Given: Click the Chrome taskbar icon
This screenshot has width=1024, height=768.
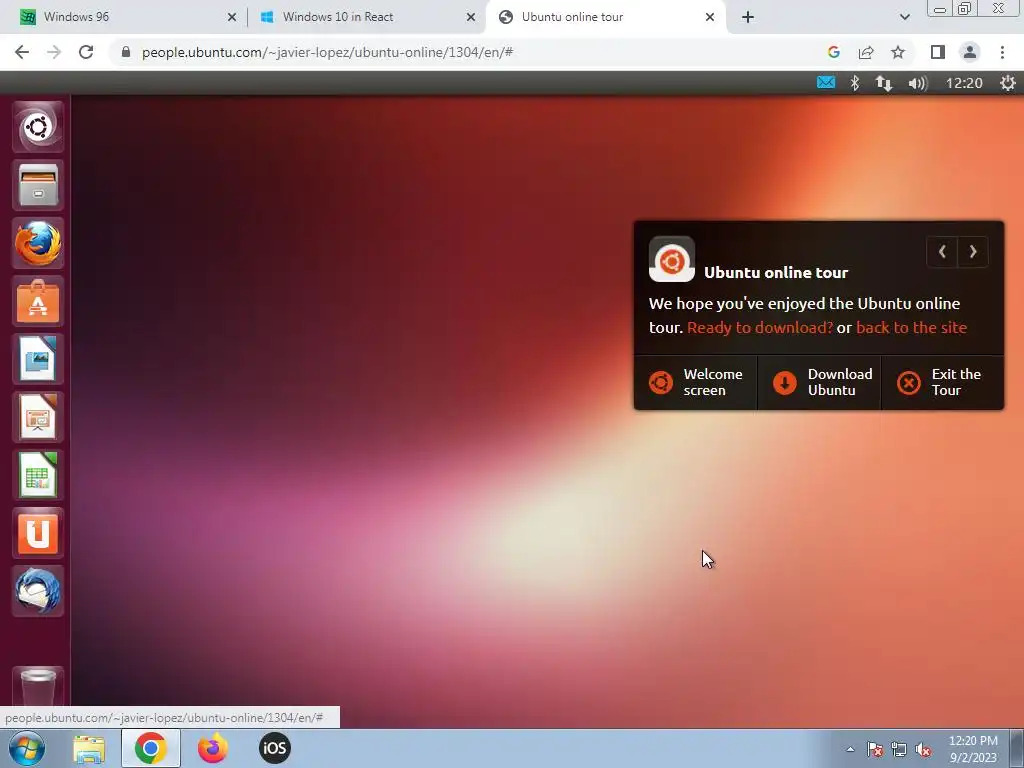Looking at the screenshot, I should tap(151, 748).
